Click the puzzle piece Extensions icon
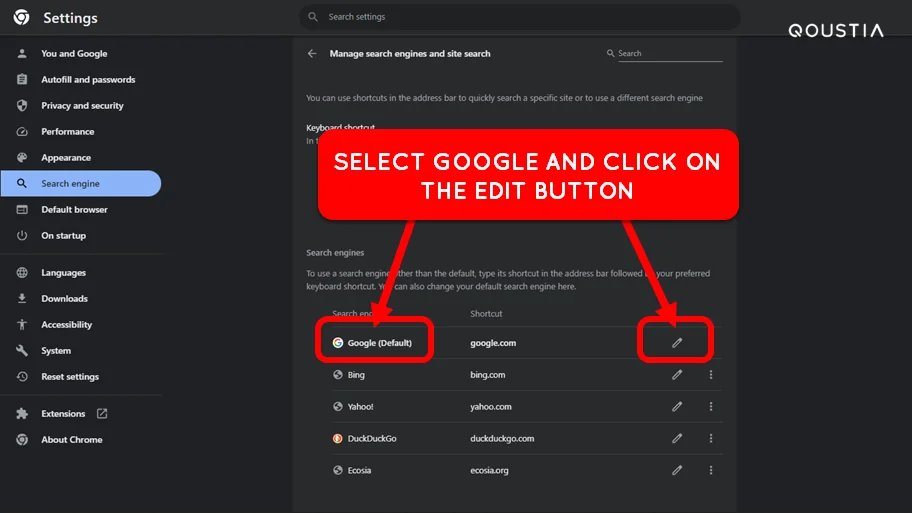 tap(22, 414)
